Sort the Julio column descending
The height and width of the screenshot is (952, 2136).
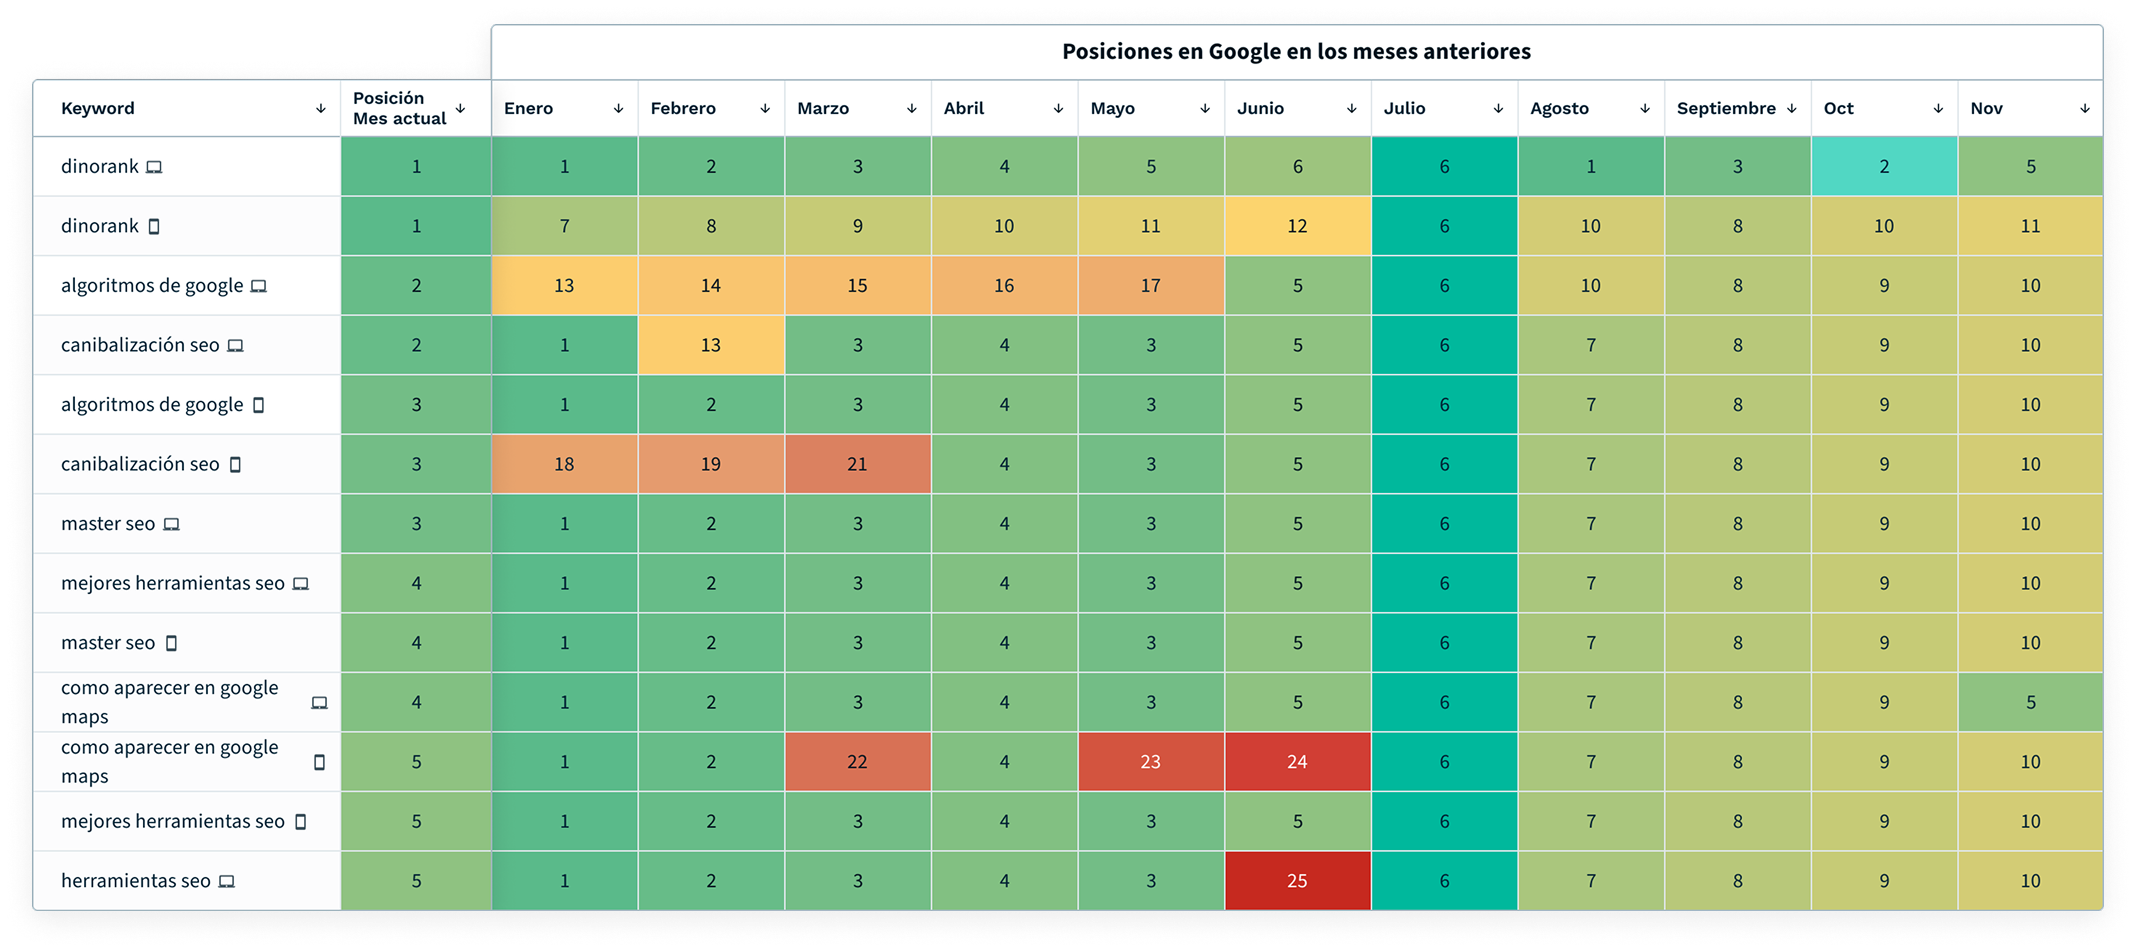[1497, 108]
